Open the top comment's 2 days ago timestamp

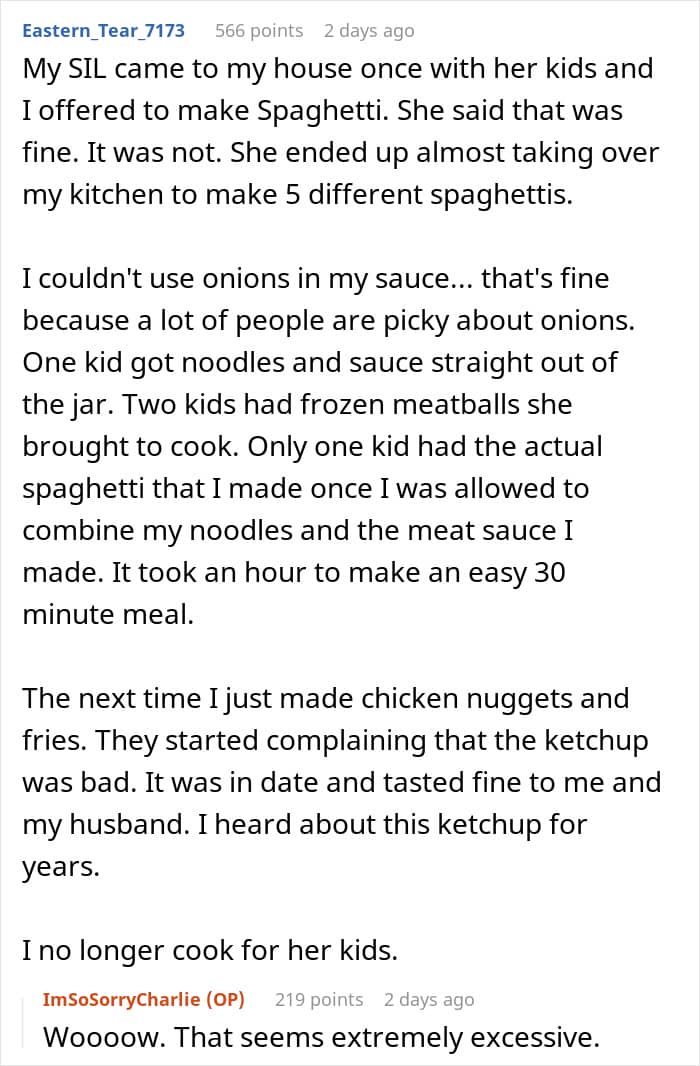click(x=369, y=31)
